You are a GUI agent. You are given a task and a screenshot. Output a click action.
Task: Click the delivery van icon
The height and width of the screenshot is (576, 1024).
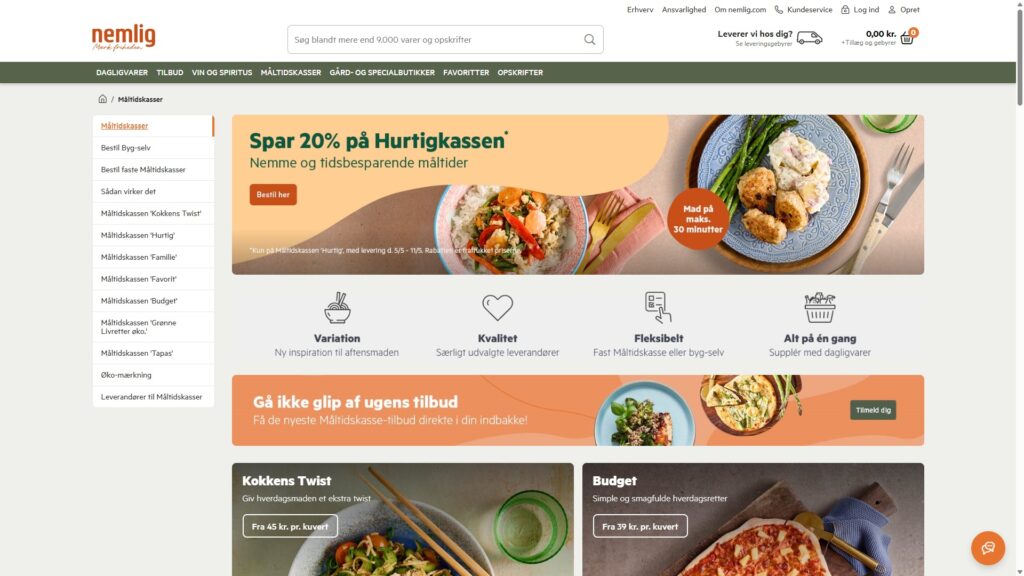[809, 38]
